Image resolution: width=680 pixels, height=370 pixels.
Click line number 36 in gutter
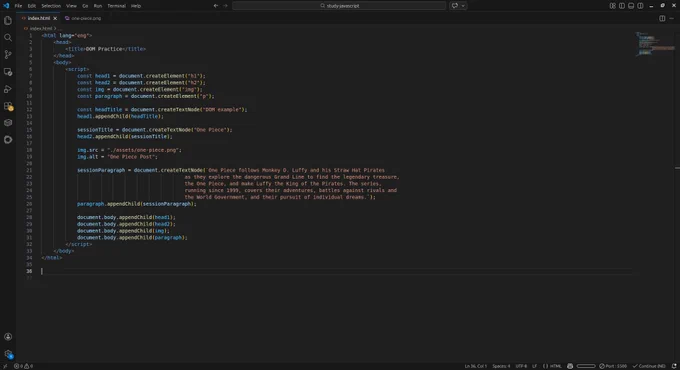[29, 271]
